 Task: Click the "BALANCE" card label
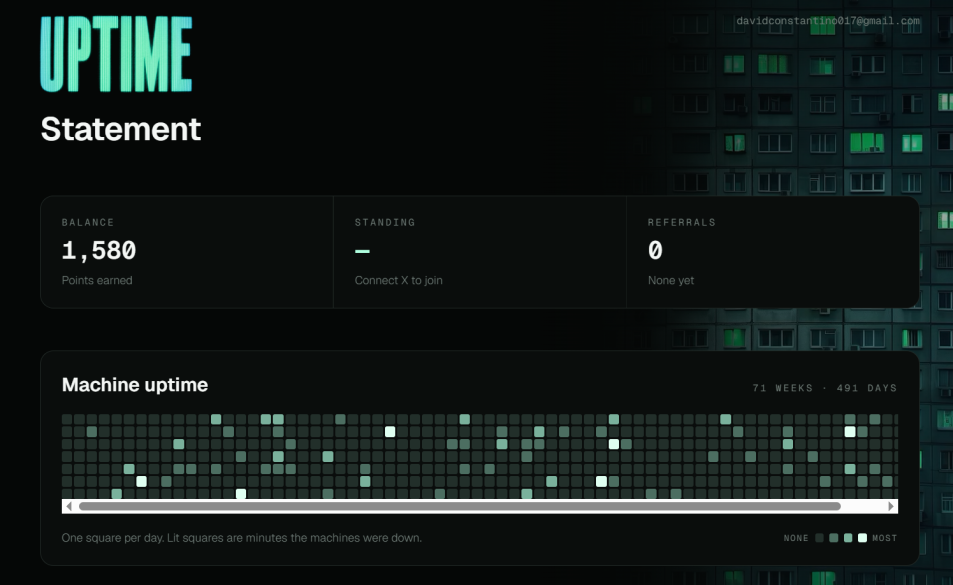click(88, 222)
